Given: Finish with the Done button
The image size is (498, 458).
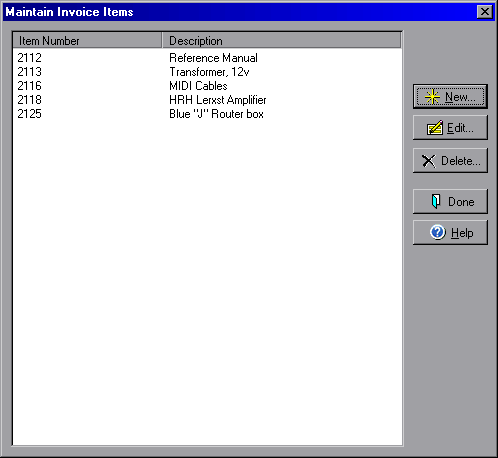Looking at the screenshot, I should (x=450, y=201).
